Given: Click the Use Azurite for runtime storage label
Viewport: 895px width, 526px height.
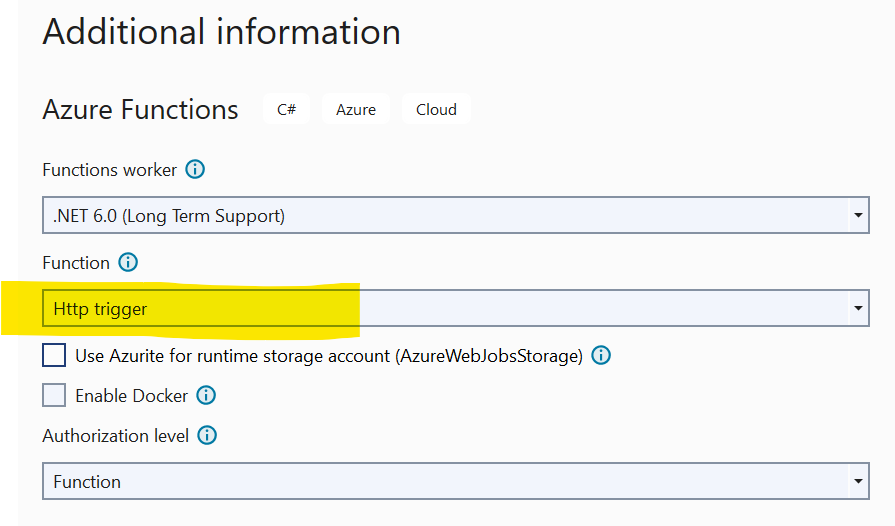Looking at the screenshot, I should coord(328,356).
